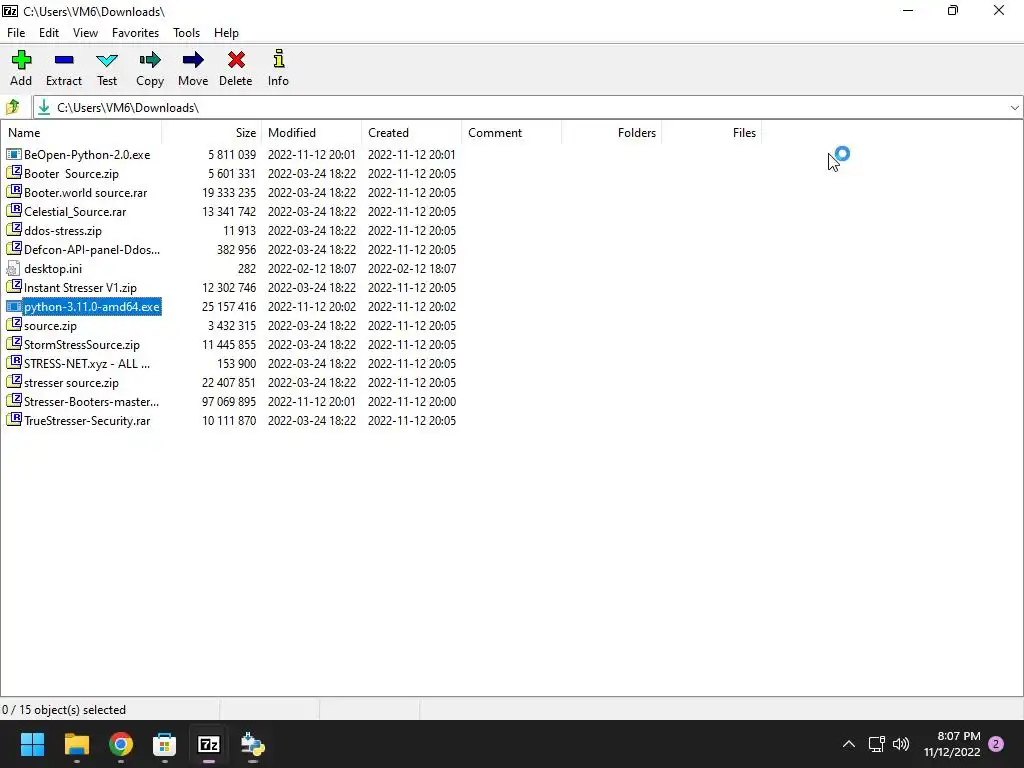The height and width of the screenshot is (768, 1024).
Task: Click the network tray icon
Action: [x=876, y=744]
